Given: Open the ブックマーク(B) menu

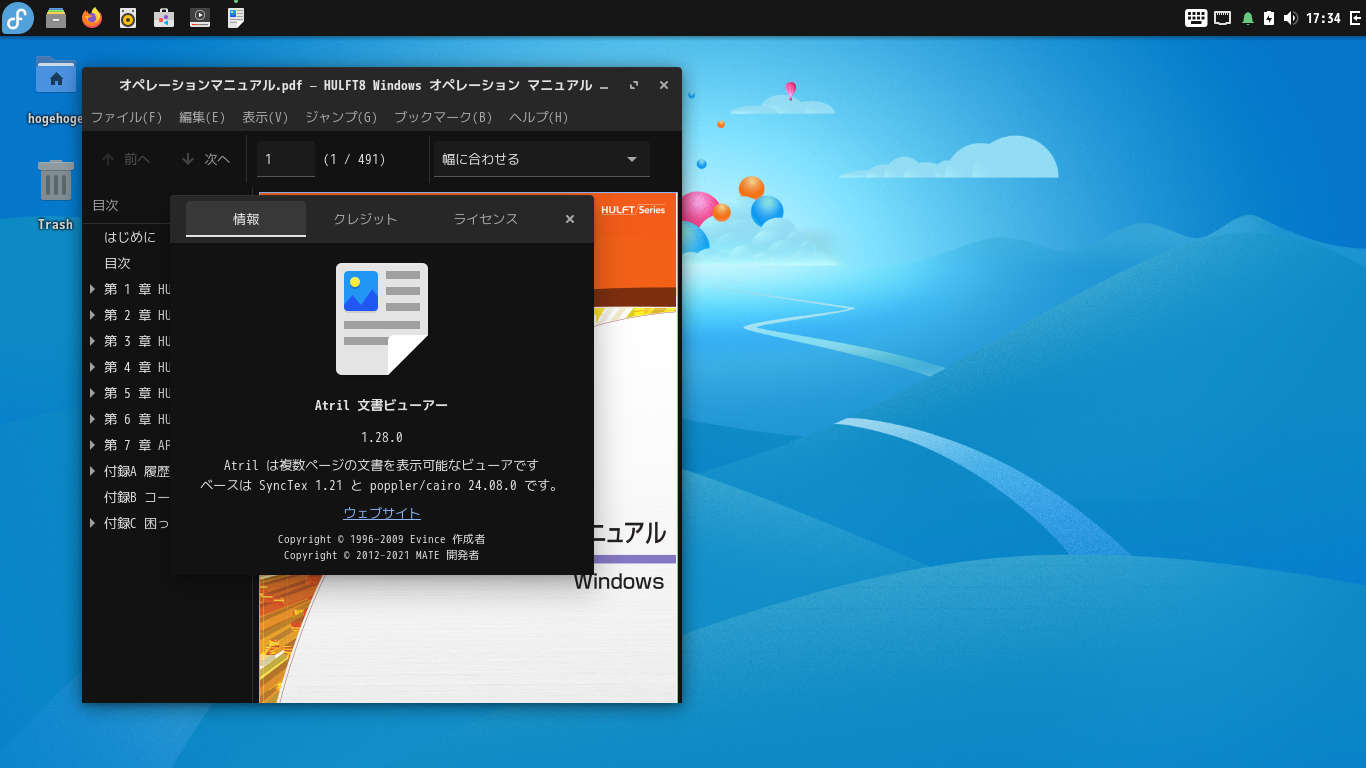Looking at the screenshot, I should 443,117.
